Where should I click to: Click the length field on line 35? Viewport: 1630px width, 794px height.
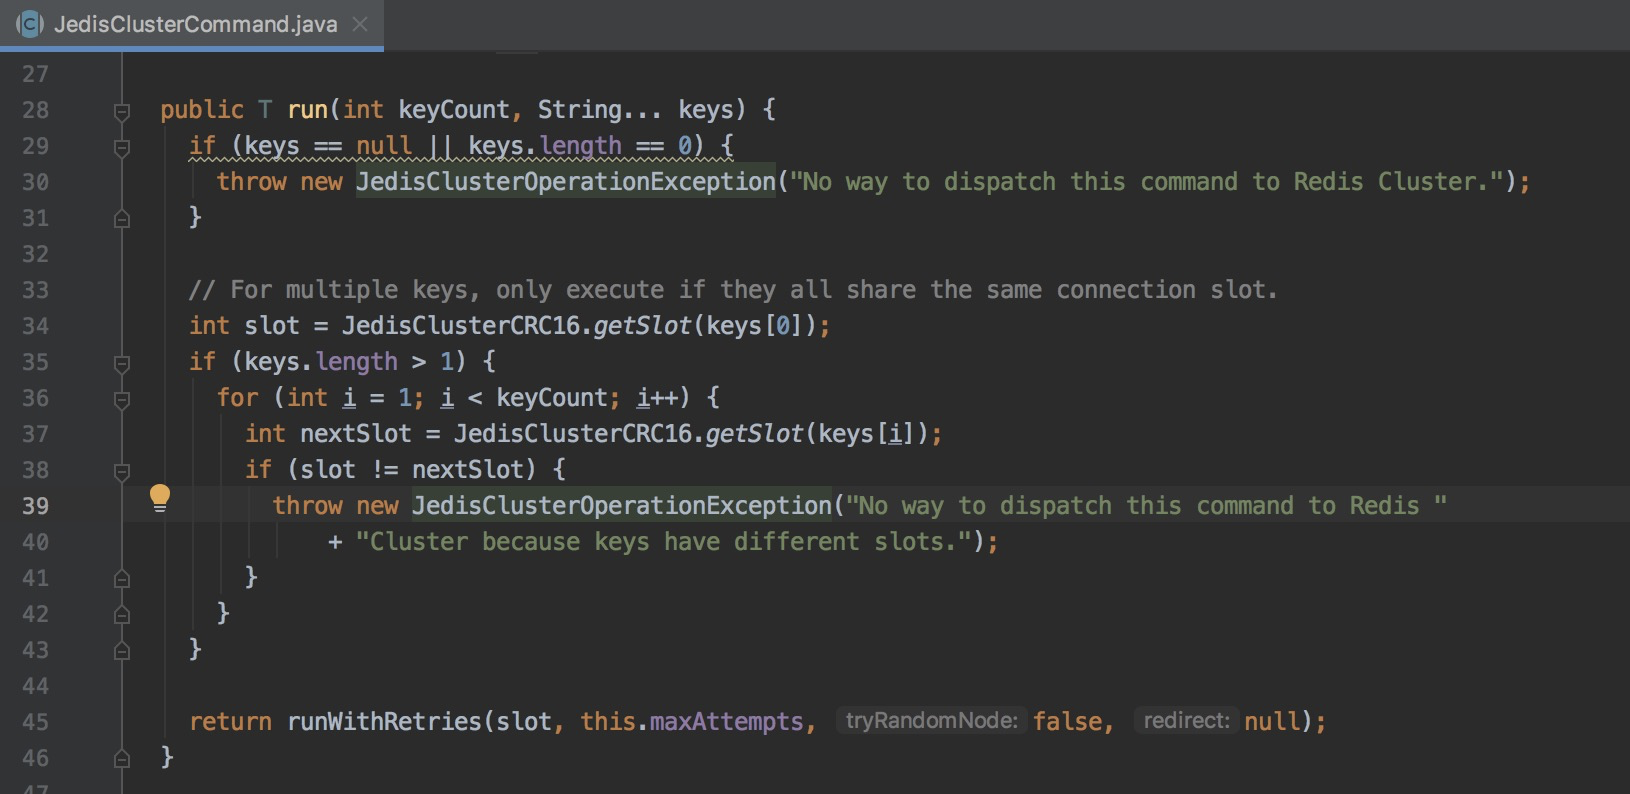(x=357, y=362)
